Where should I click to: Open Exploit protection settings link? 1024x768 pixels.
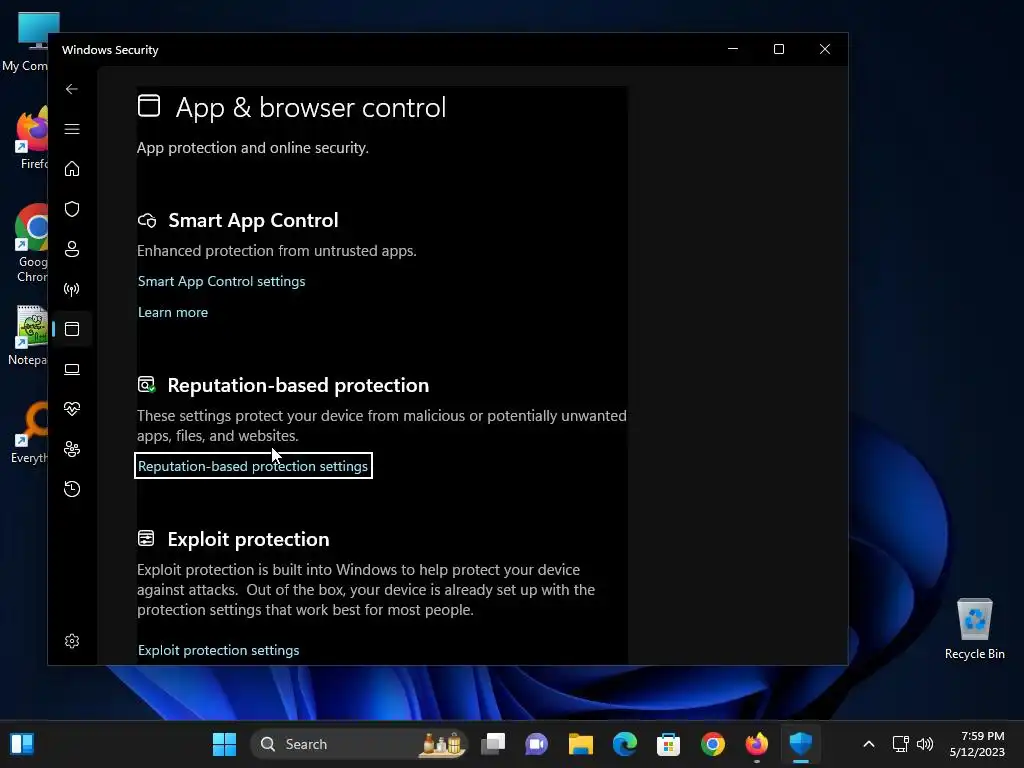coord(219,650)
